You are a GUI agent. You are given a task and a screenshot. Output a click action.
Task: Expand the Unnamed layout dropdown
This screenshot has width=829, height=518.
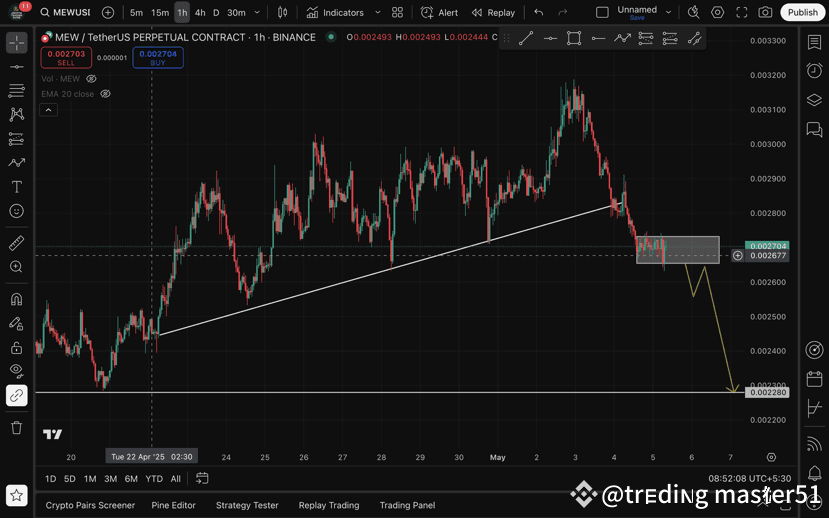pos(669,12)
